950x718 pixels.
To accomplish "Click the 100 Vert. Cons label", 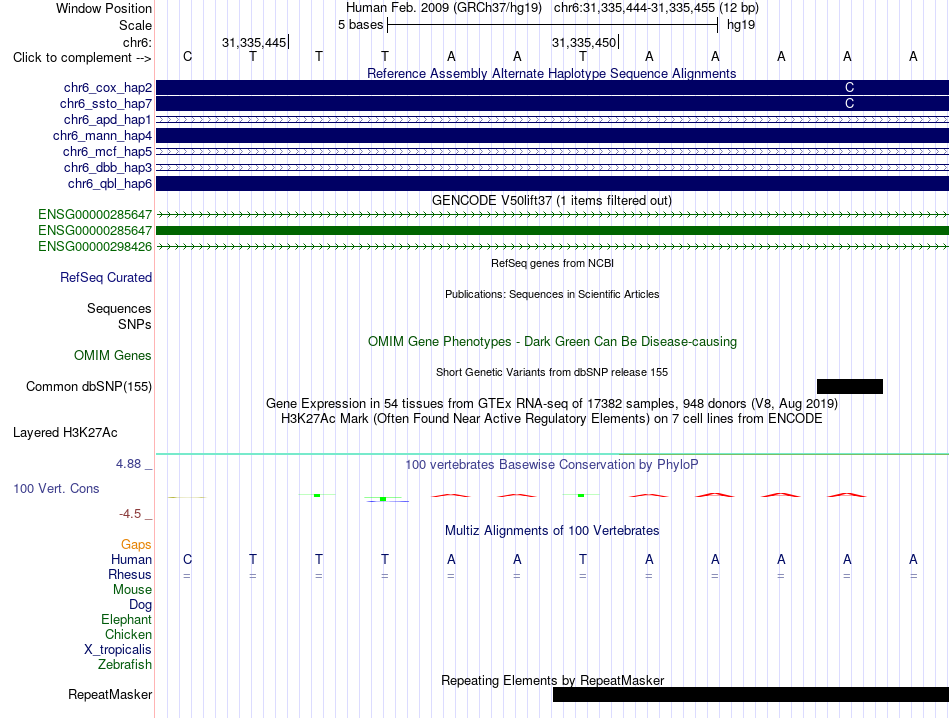I will pyautogui.click(x=56, y=488).
